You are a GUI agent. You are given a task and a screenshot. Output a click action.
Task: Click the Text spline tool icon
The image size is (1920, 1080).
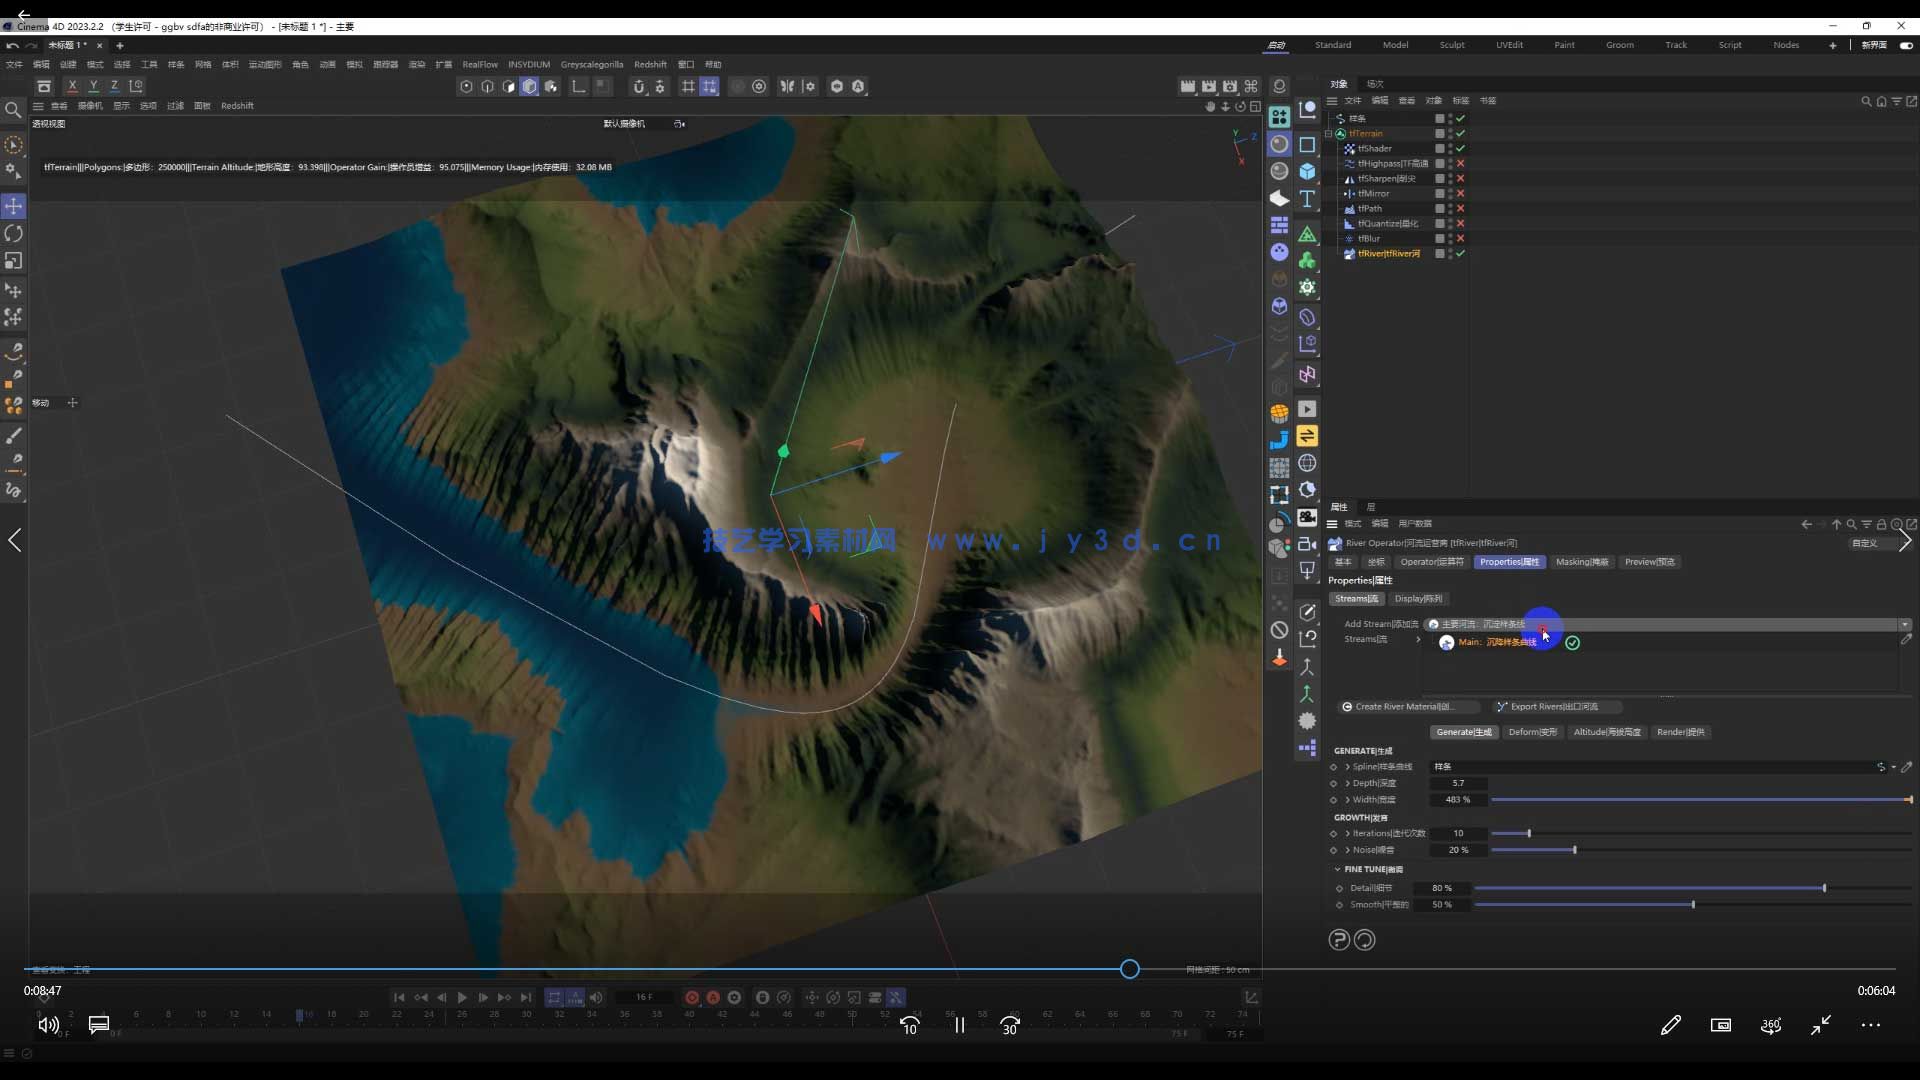click(x=1307, y=199)
